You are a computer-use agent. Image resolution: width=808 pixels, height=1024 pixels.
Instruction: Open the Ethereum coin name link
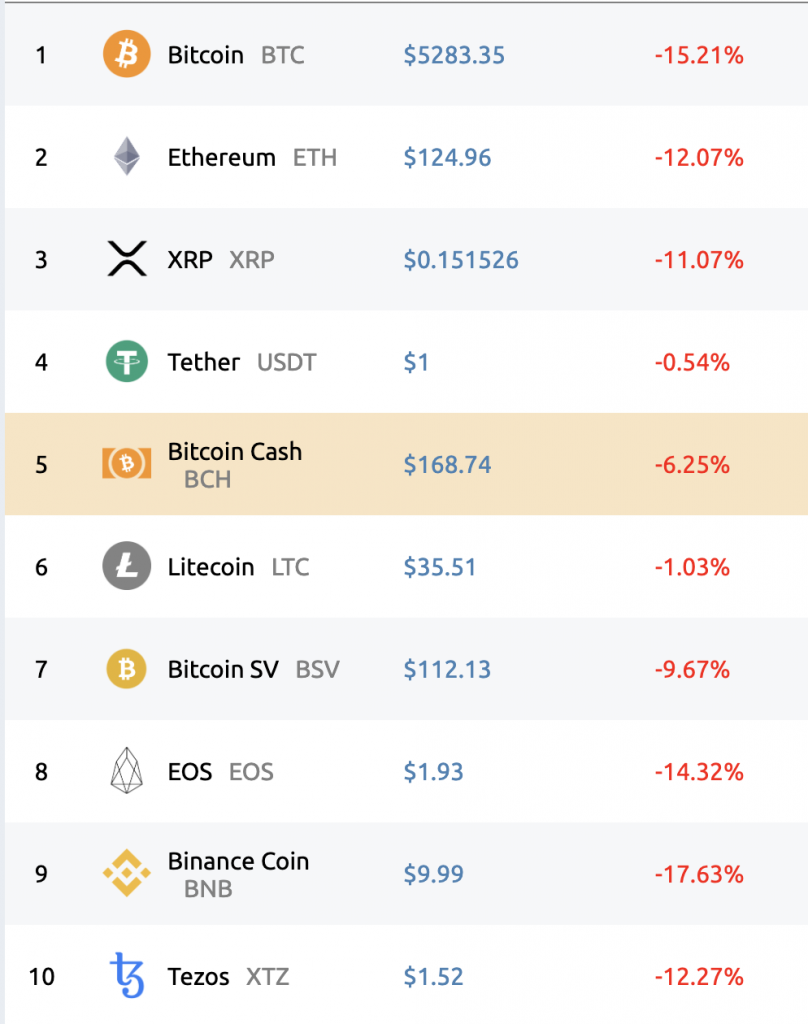click(x=222, y=157)
